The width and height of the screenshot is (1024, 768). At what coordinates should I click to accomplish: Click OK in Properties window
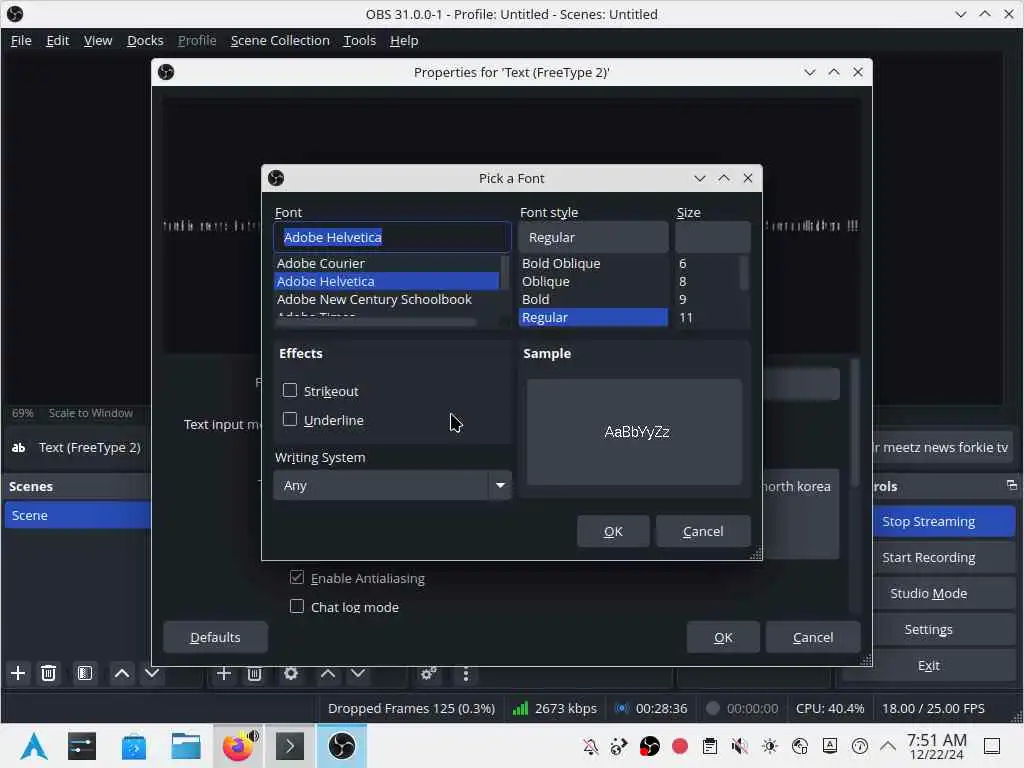pyautogui.click(x=723, y=637)
